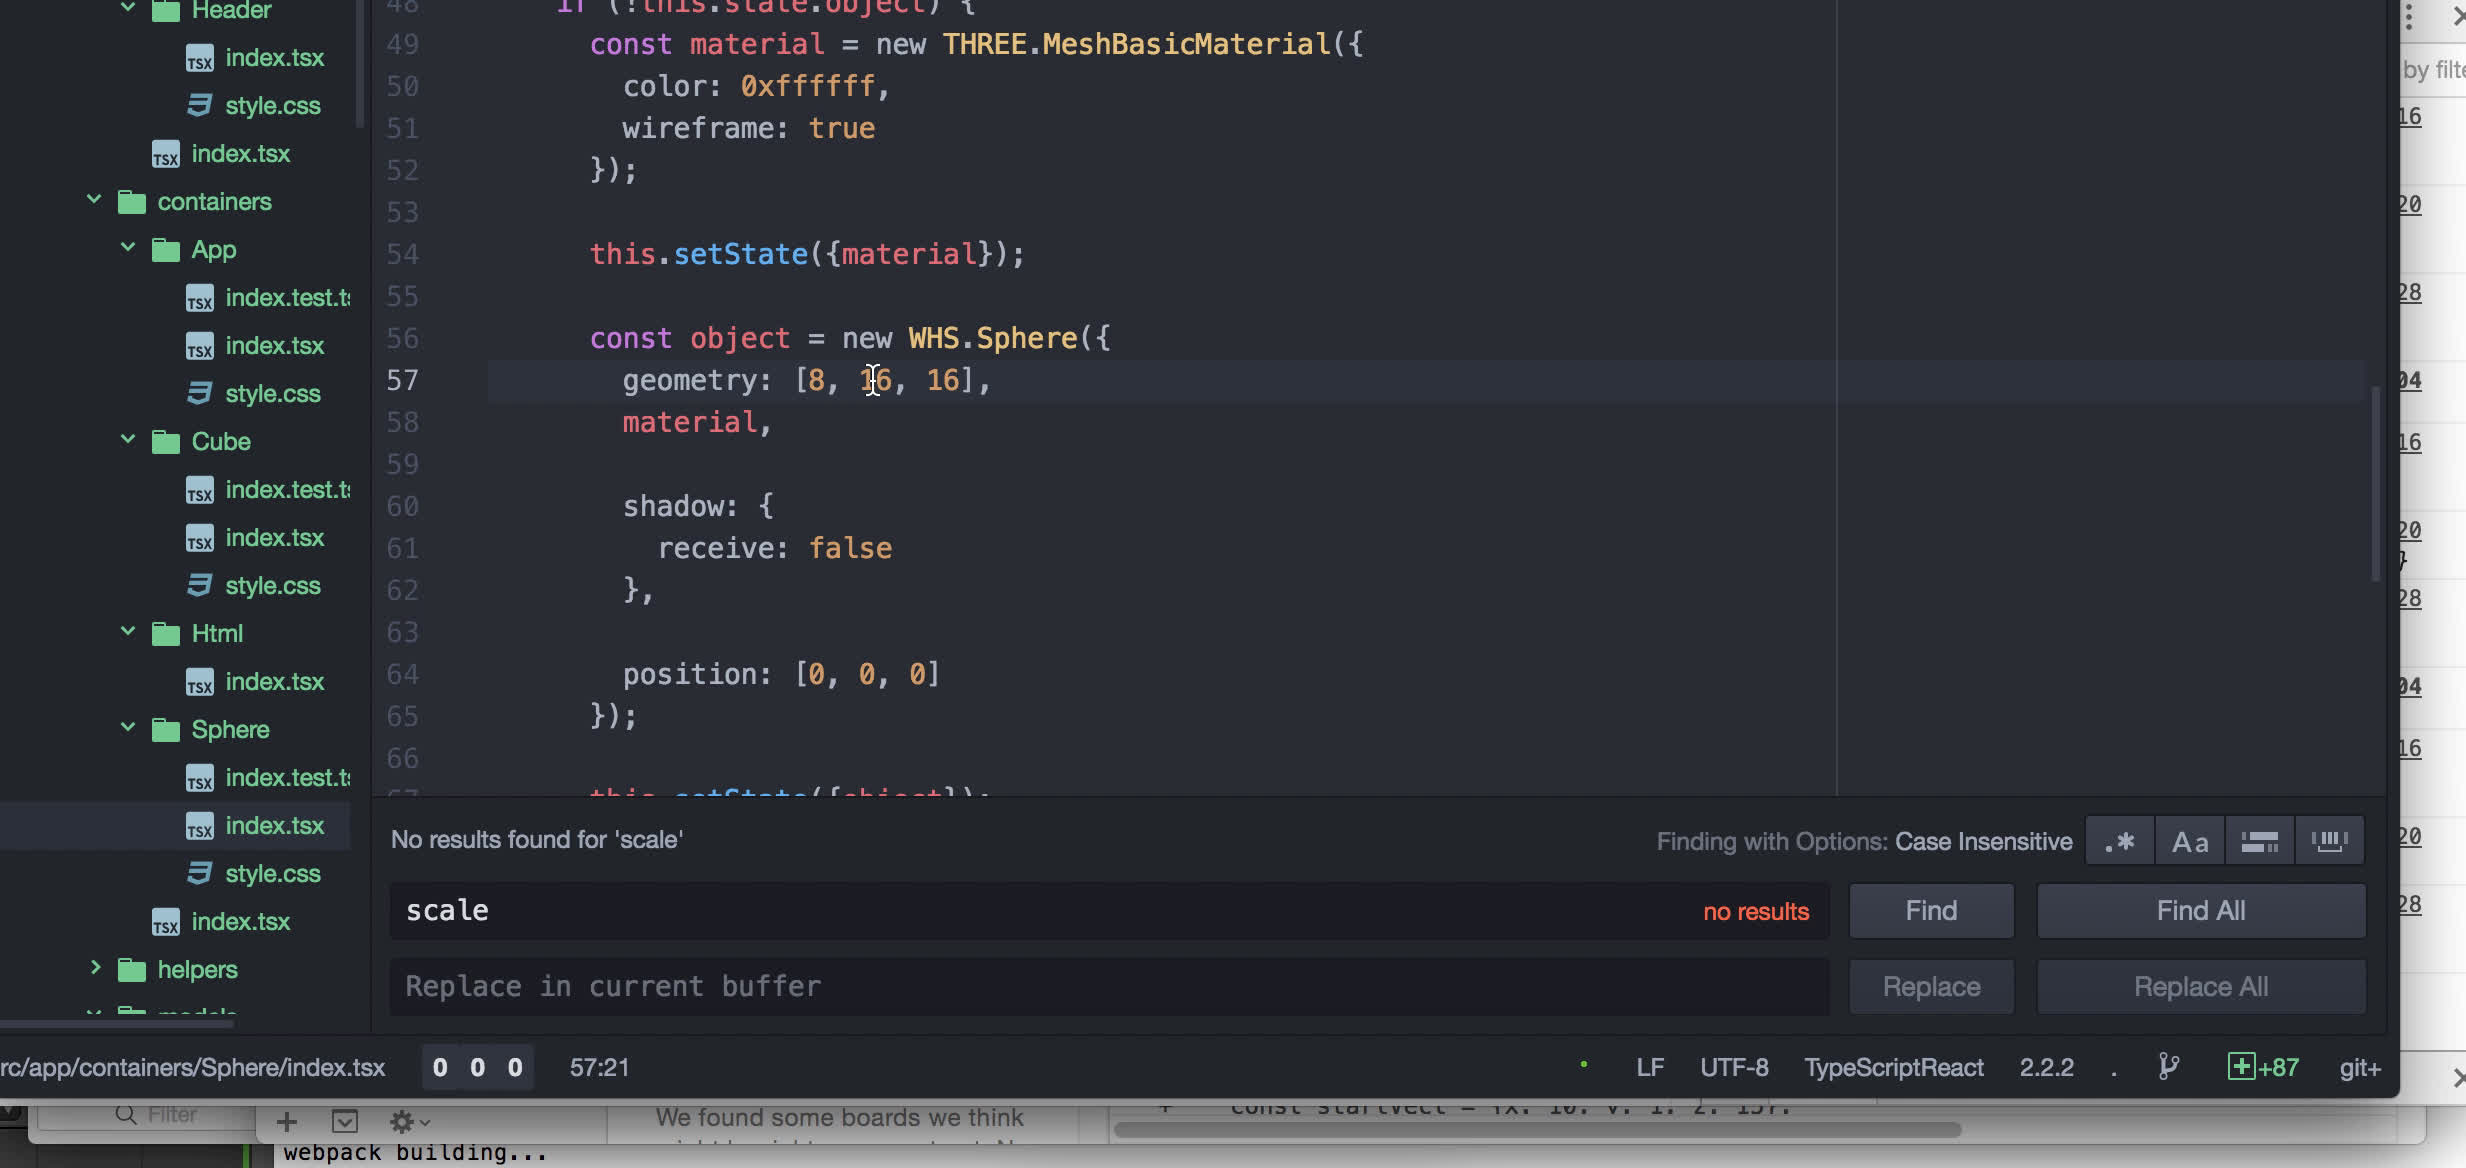The width and height of the screenshot is (2466, 1168).
Task: Open the Html index.tsx file icon
Action: (200, 682)
